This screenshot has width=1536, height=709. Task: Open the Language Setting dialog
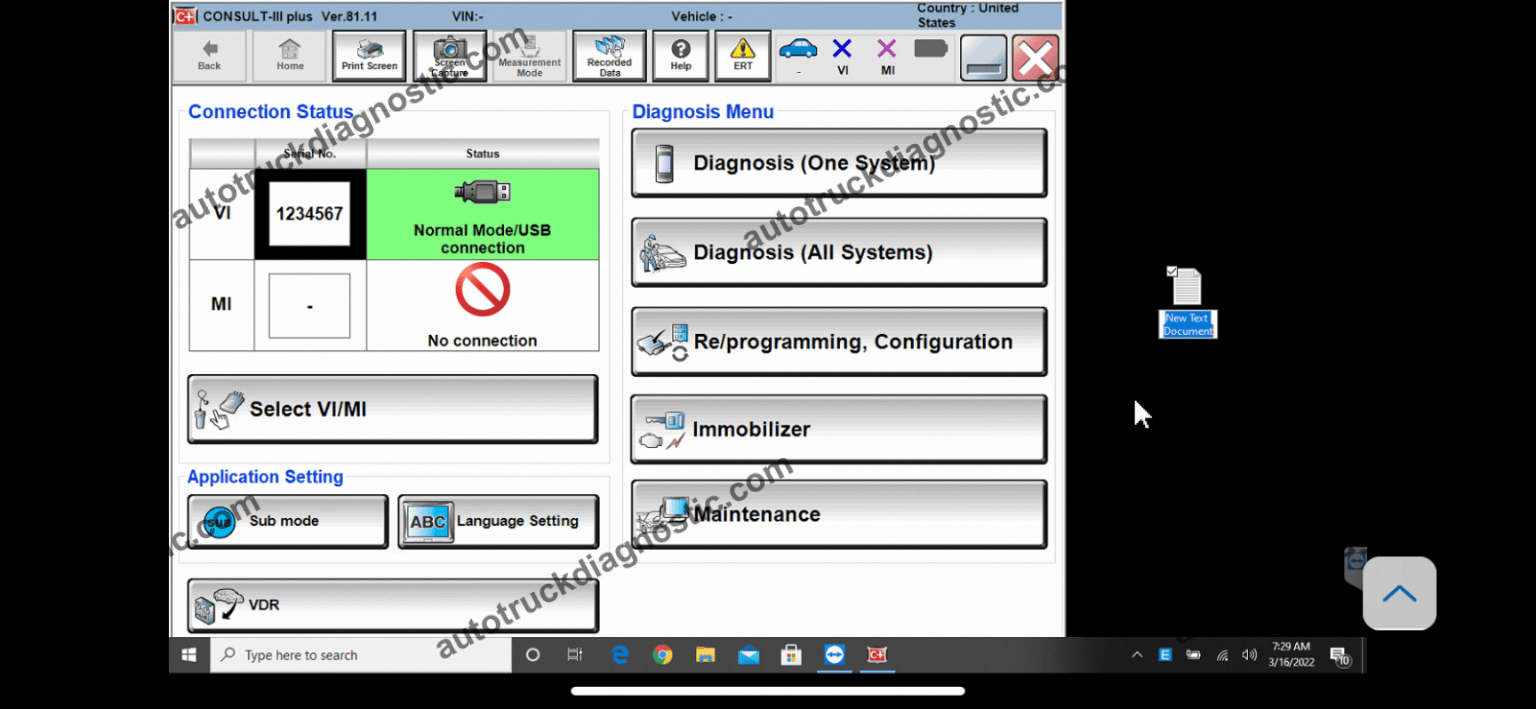click(x=497, y=521)
